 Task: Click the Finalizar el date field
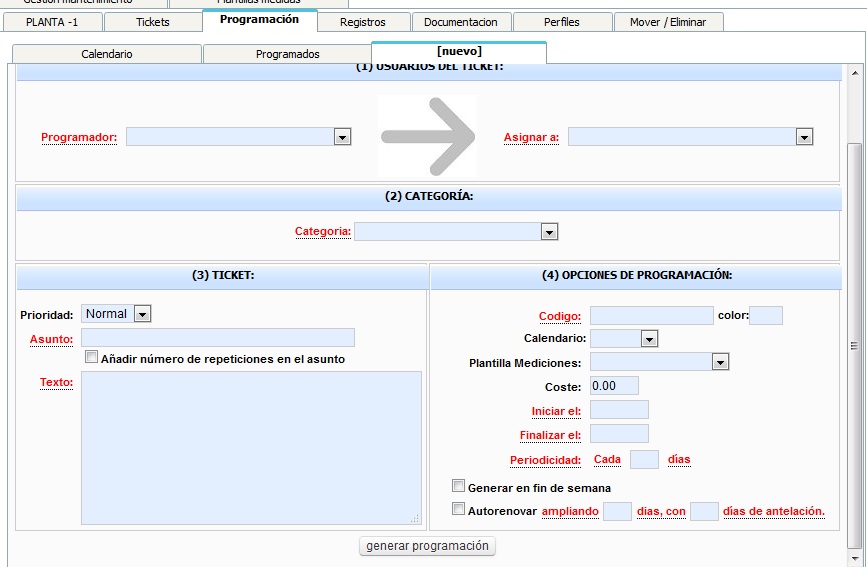tap(619, 434)
